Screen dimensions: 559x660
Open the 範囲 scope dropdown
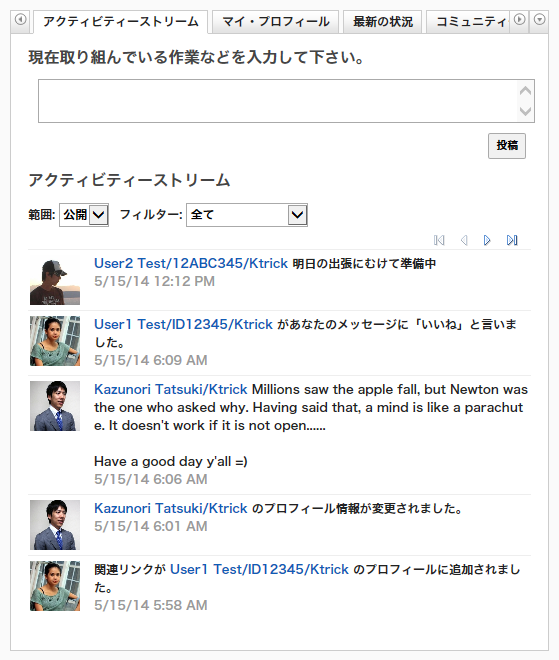[84, 215]
